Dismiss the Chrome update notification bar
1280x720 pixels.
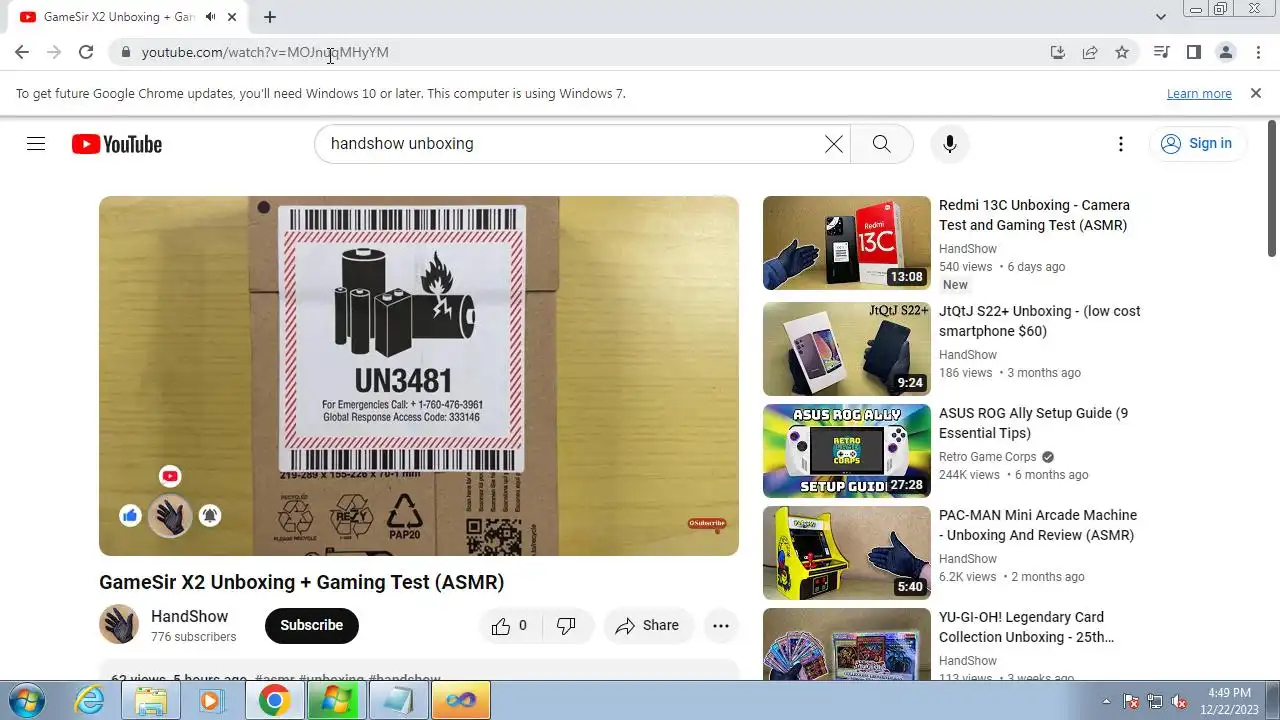1256,93
